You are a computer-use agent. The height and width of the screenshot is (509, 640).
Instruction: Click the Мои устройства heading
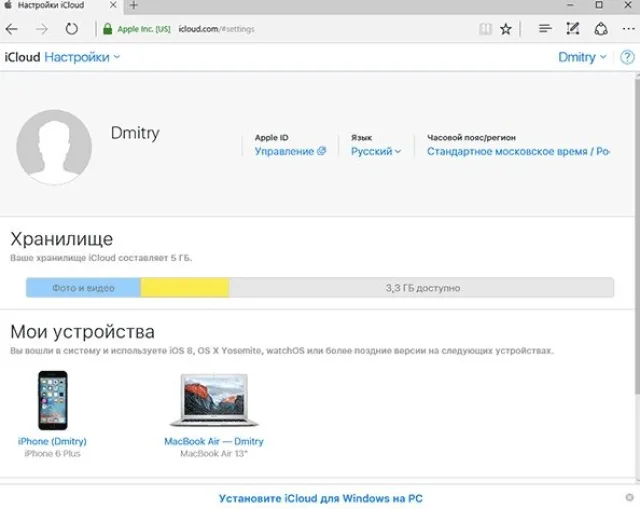(x=82, y=332)
